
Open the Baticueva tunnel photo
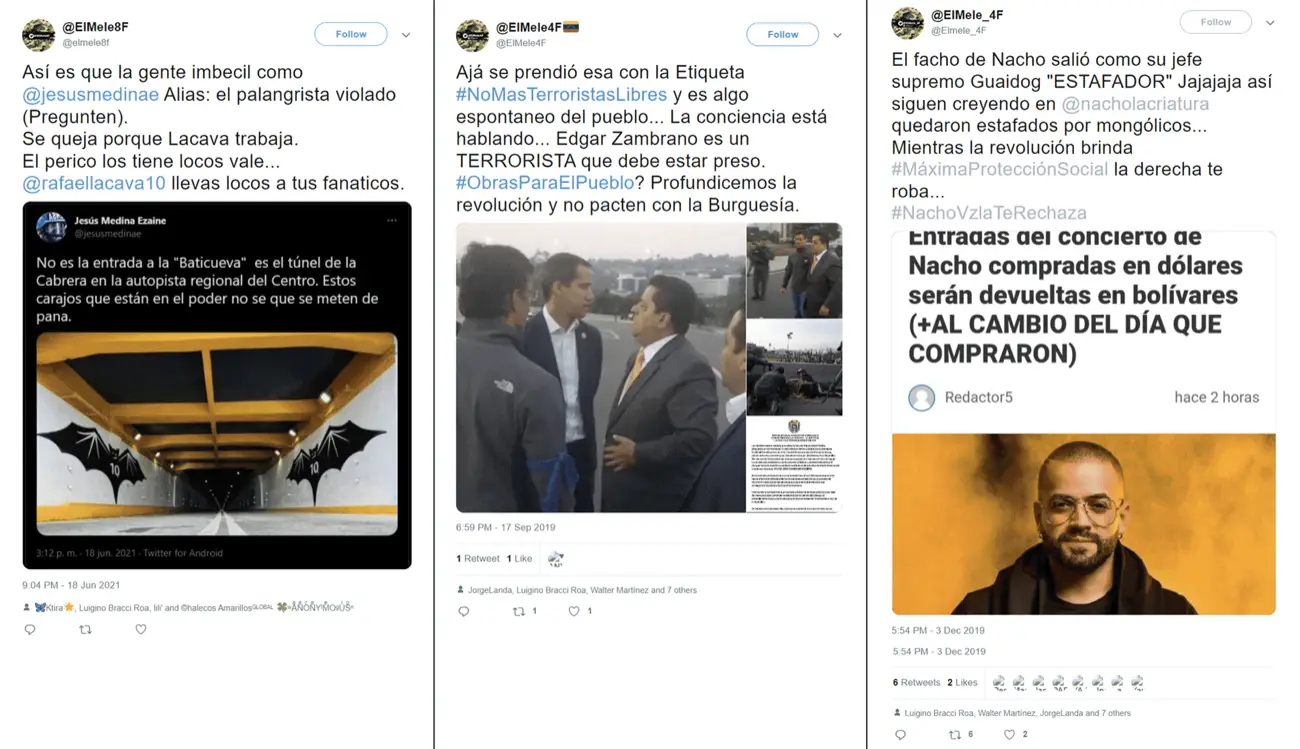pos(217,434)
